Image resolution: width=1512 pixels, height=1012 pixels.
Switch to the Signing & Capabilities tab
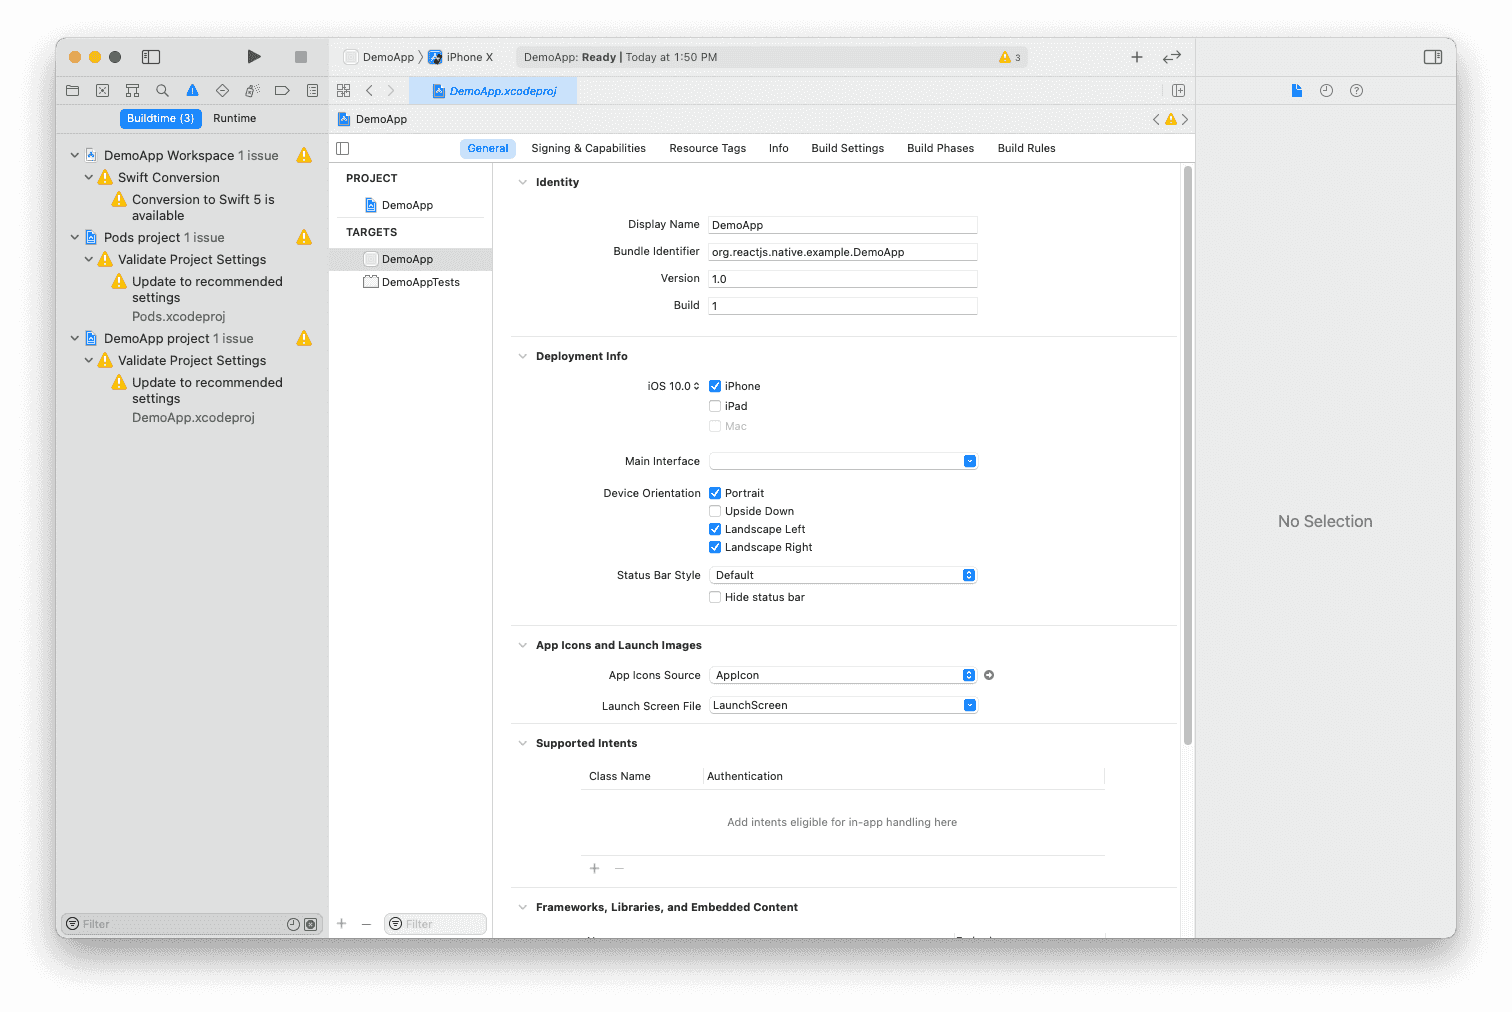pos(588,148)
